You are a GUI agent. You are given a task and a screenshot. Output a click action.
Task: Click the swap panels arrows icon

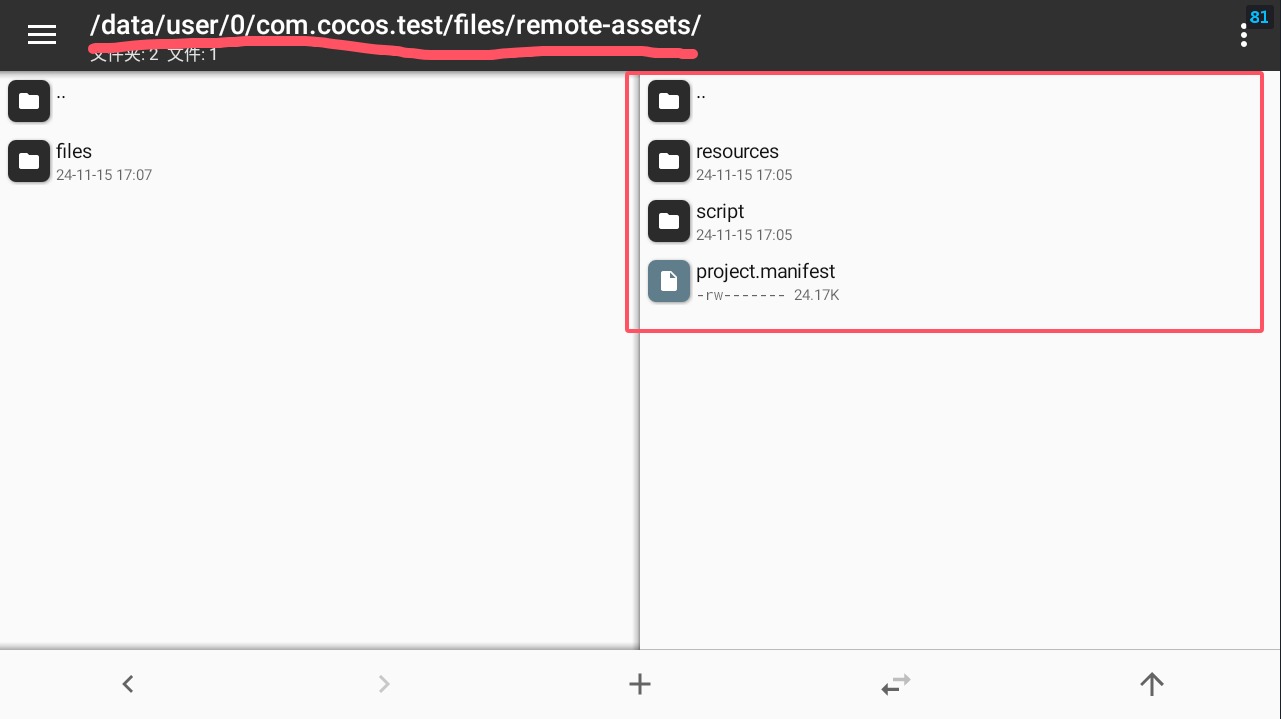(896, 684)
